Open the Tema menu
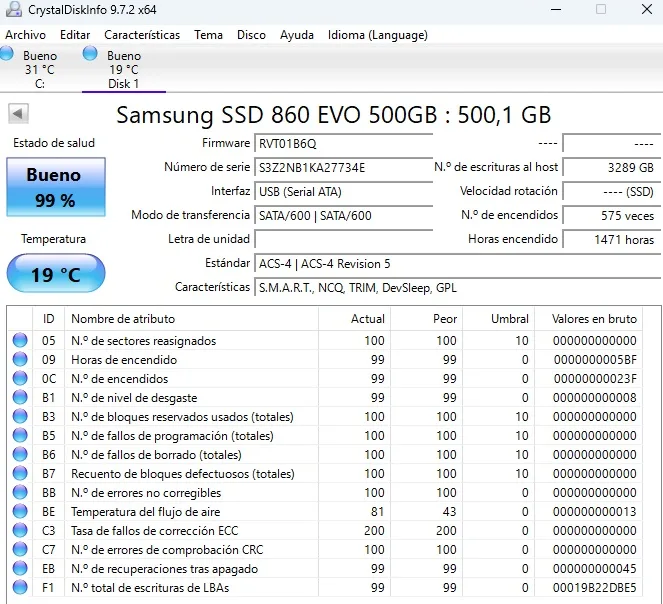The height and width of the screenshot is (604, 663). point(208,35)
